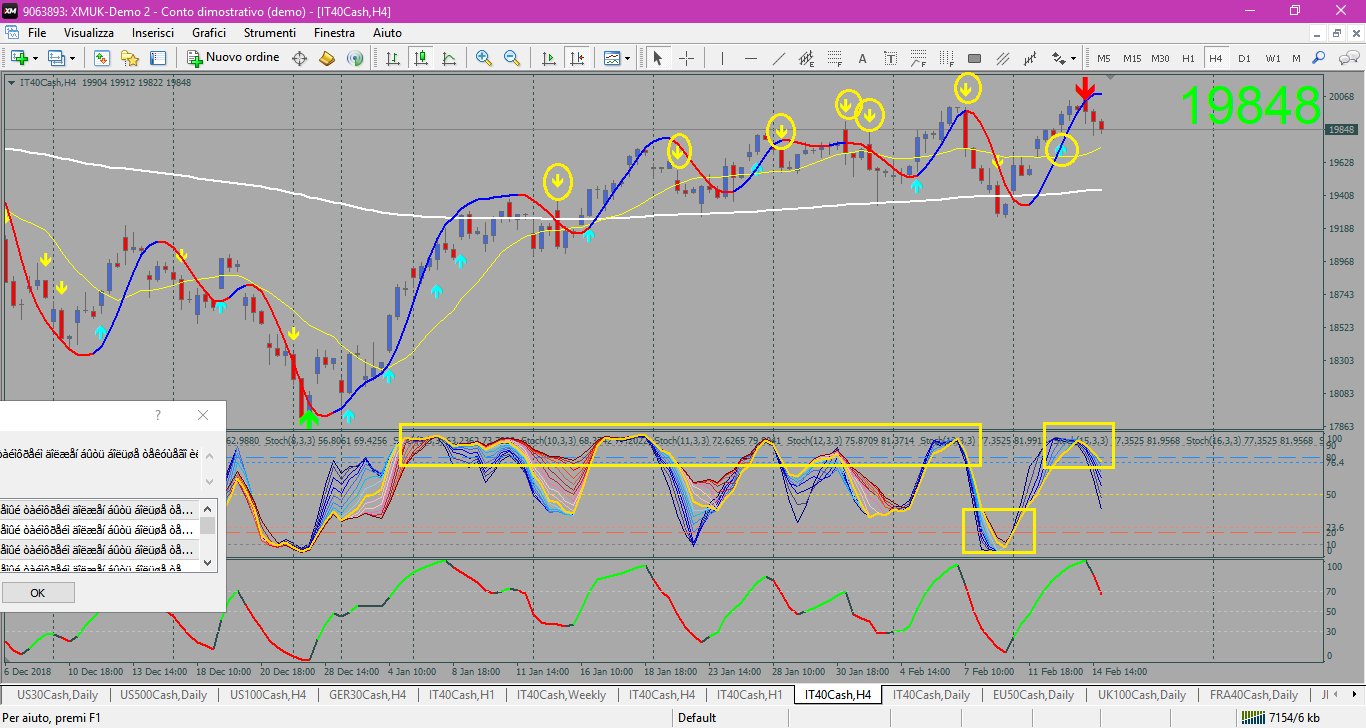Open the UK100Cash,Daily chart tab

(1142, 695)
